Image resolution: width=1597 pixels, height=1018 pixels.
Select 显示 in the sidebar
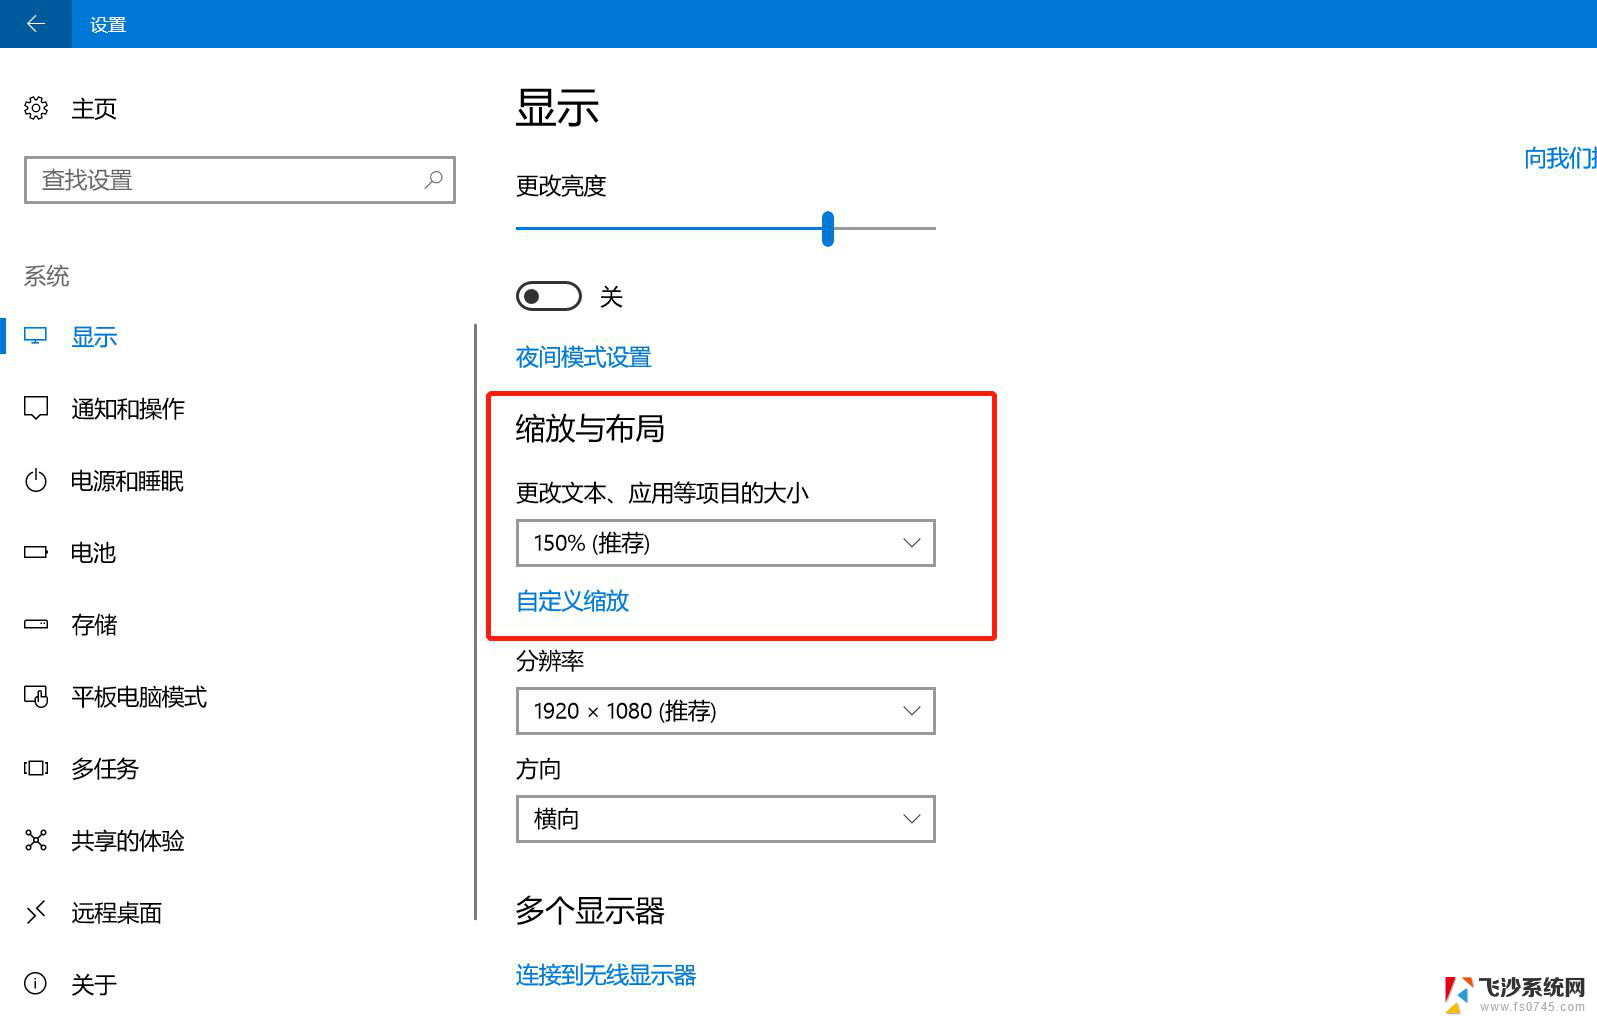tap(94, 337)
